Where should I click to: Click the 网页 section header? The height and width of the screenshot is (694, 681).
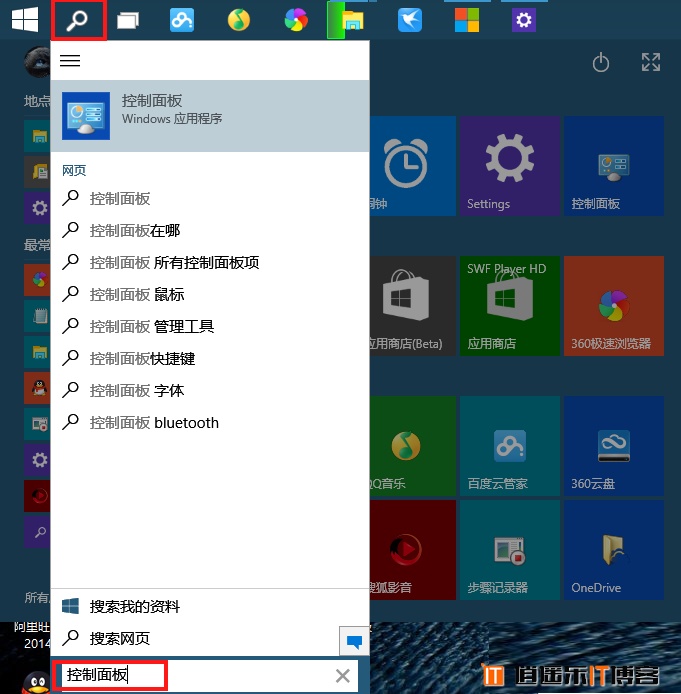pos(74,170)
